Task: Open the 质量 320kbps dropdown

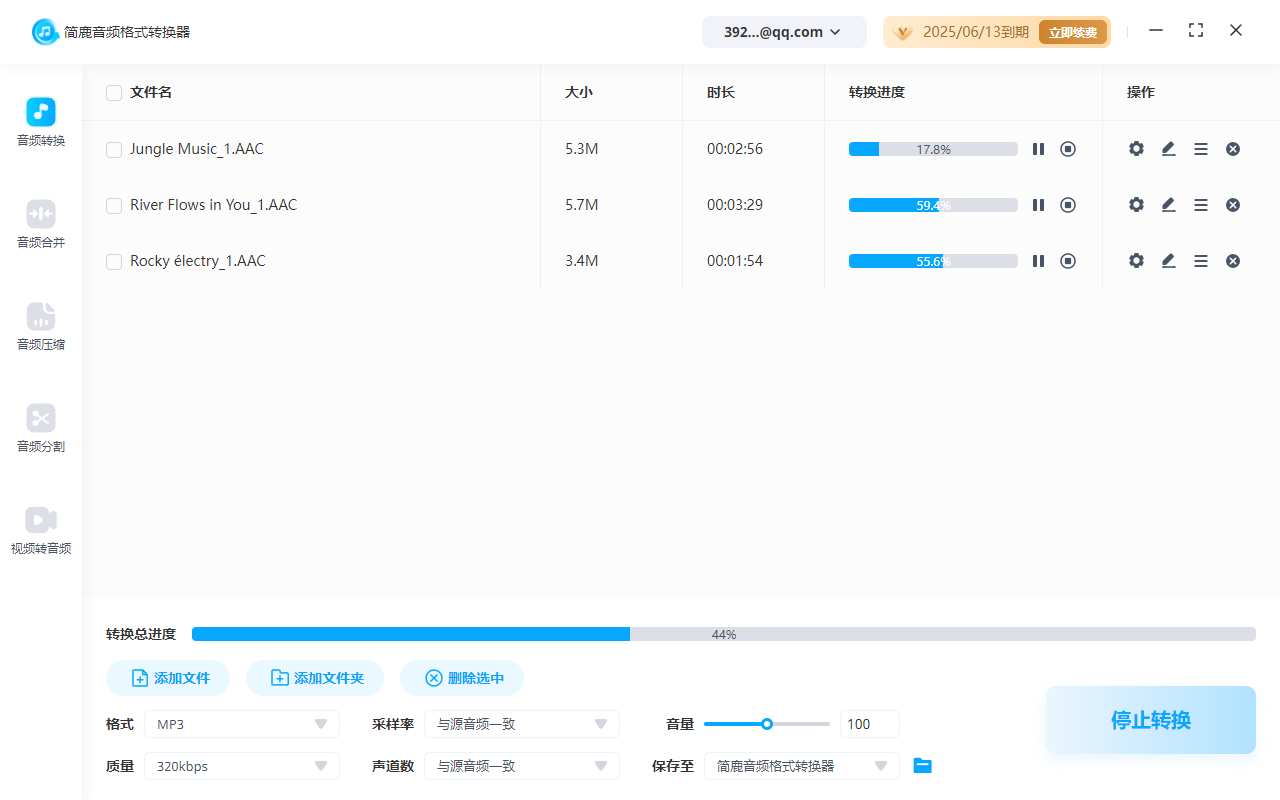Action: 242,766
